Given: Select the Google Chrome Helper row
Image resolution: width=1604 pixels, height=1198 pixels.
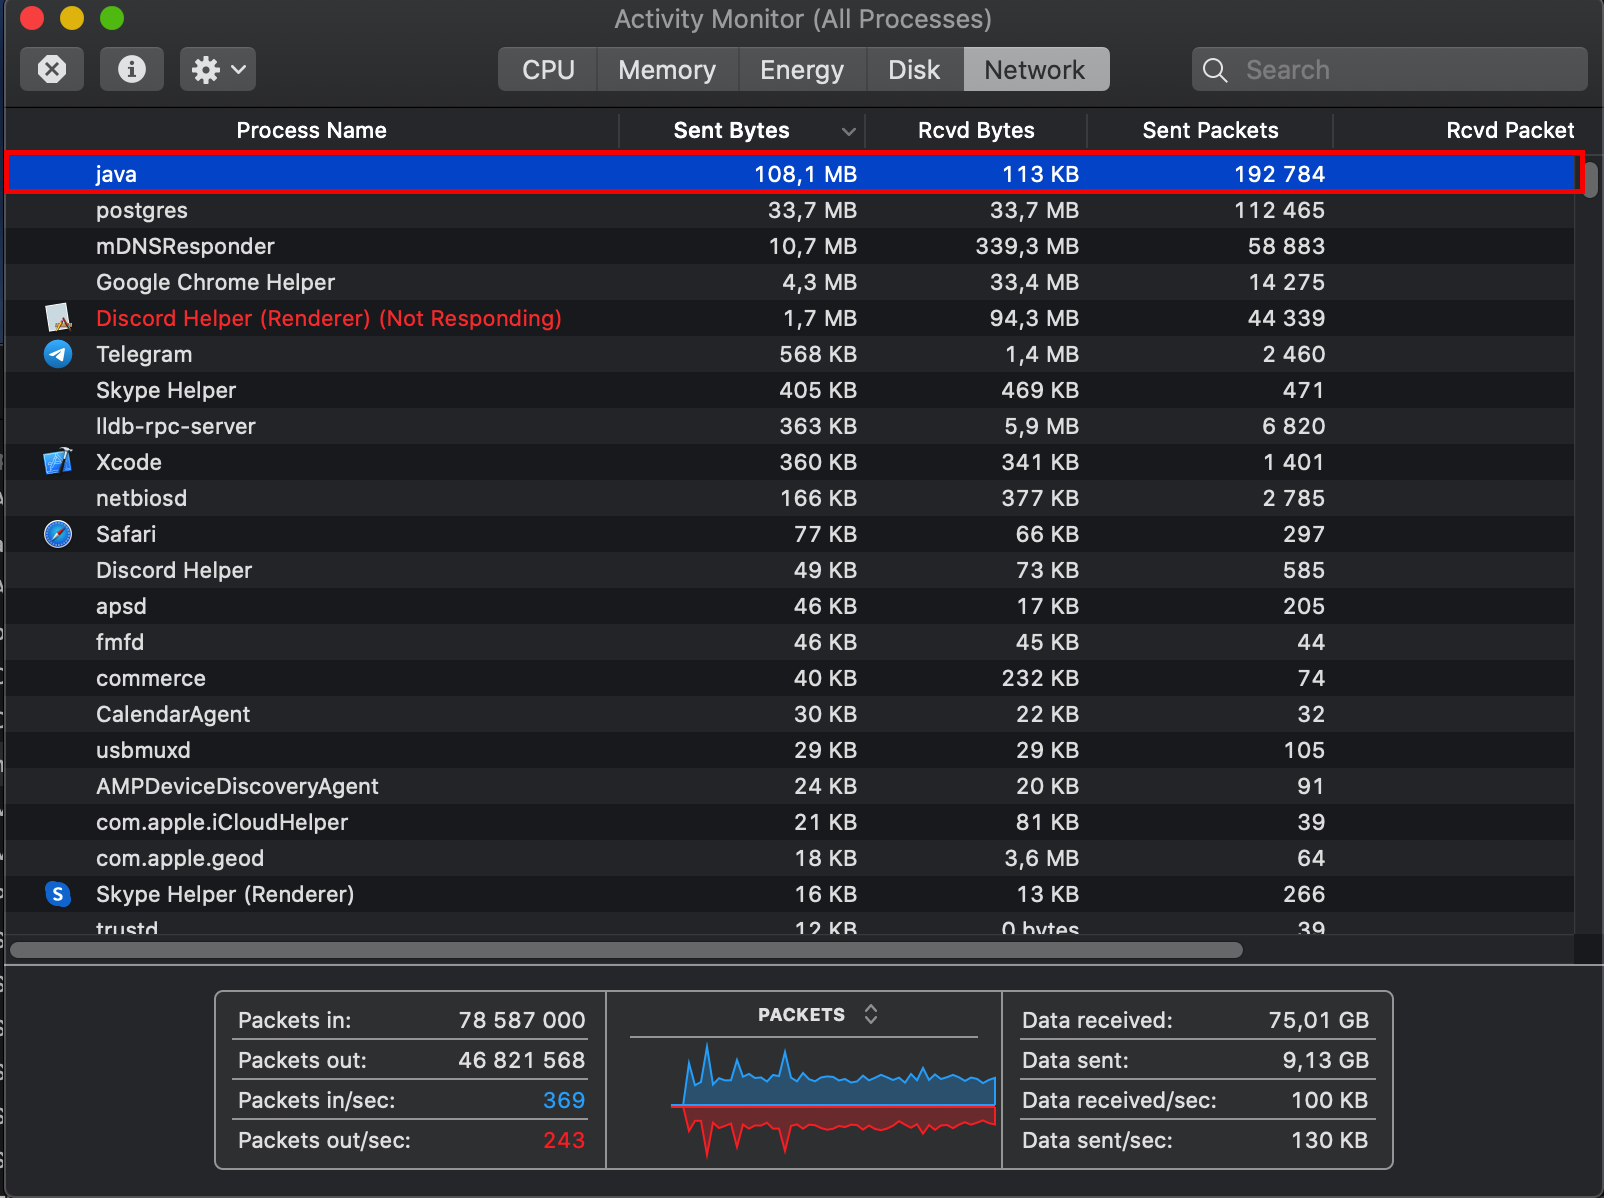Looking at the screenshot, I should pos(790,282).
